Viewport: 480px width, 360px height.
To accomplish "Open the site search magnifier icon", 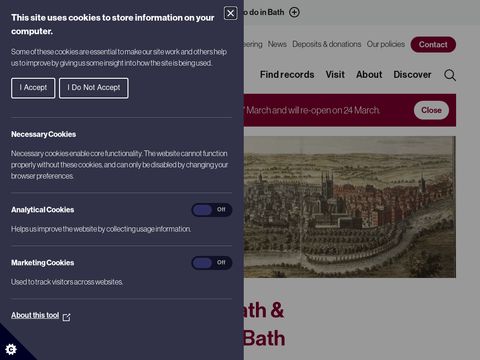I will pyautogui.click(x=450, y=75).
